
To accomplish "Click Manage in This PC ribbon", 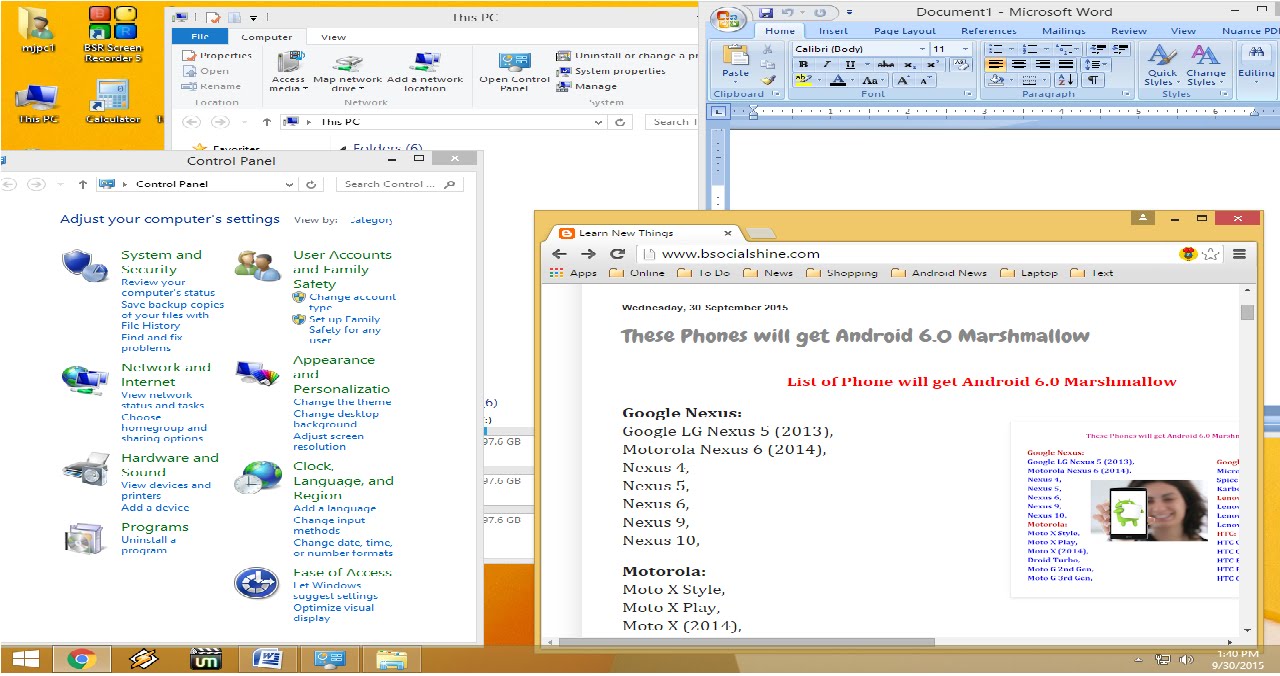I will [588, 86].
